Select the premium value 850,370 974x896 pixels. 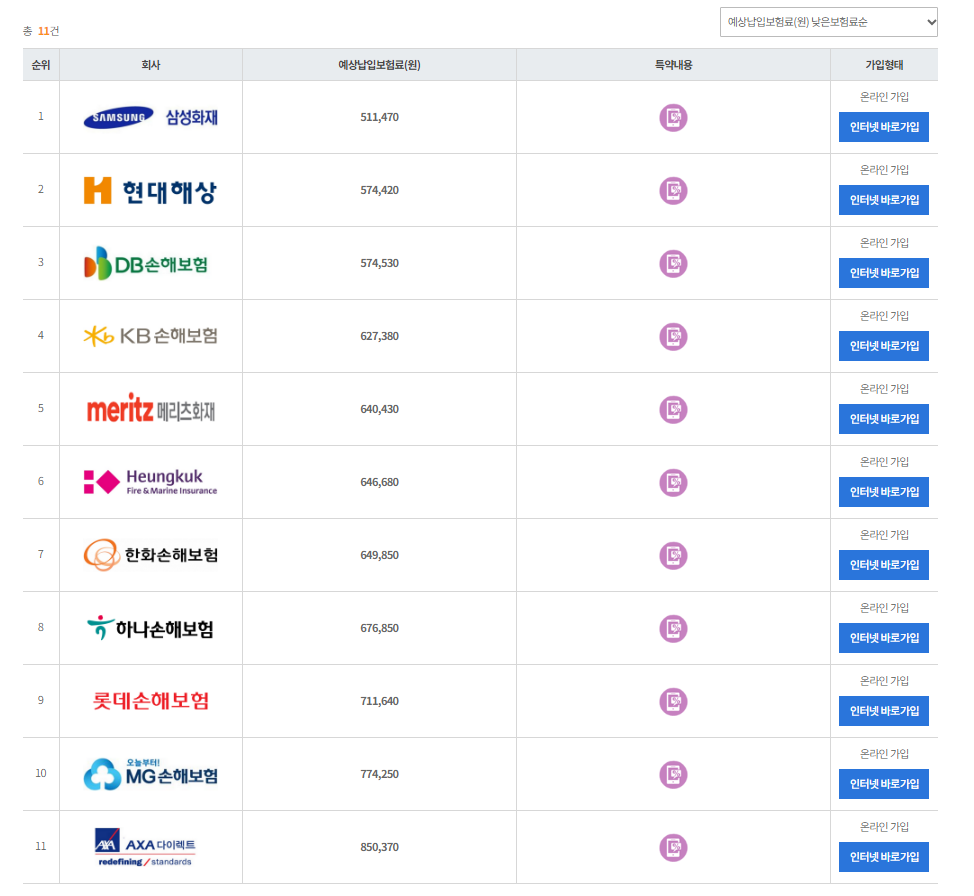pos(379,848)
